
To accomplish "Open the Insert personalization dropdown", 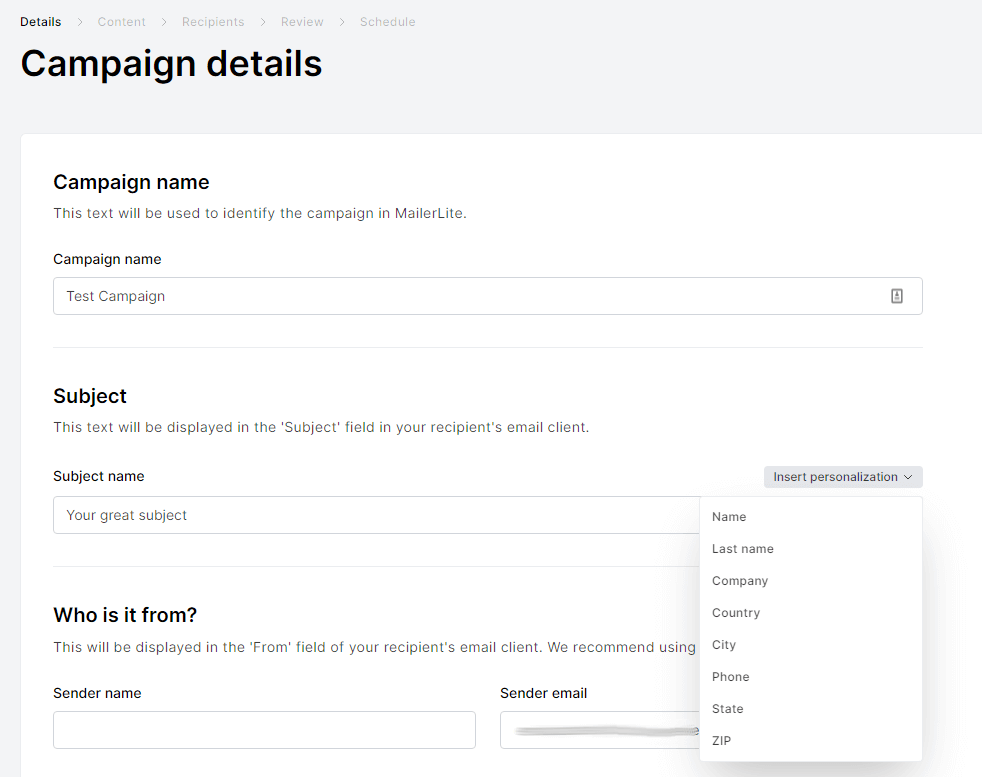I will (842, 477).
